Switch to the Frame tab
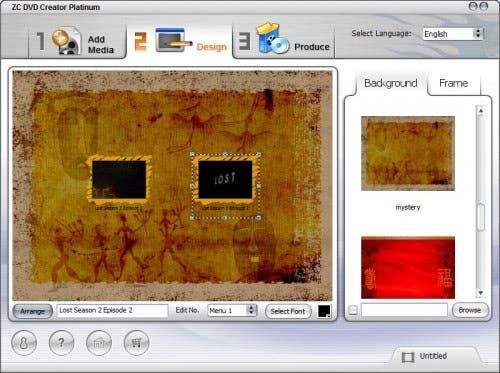This screenshot has width=500, height=373. [453, 83]
